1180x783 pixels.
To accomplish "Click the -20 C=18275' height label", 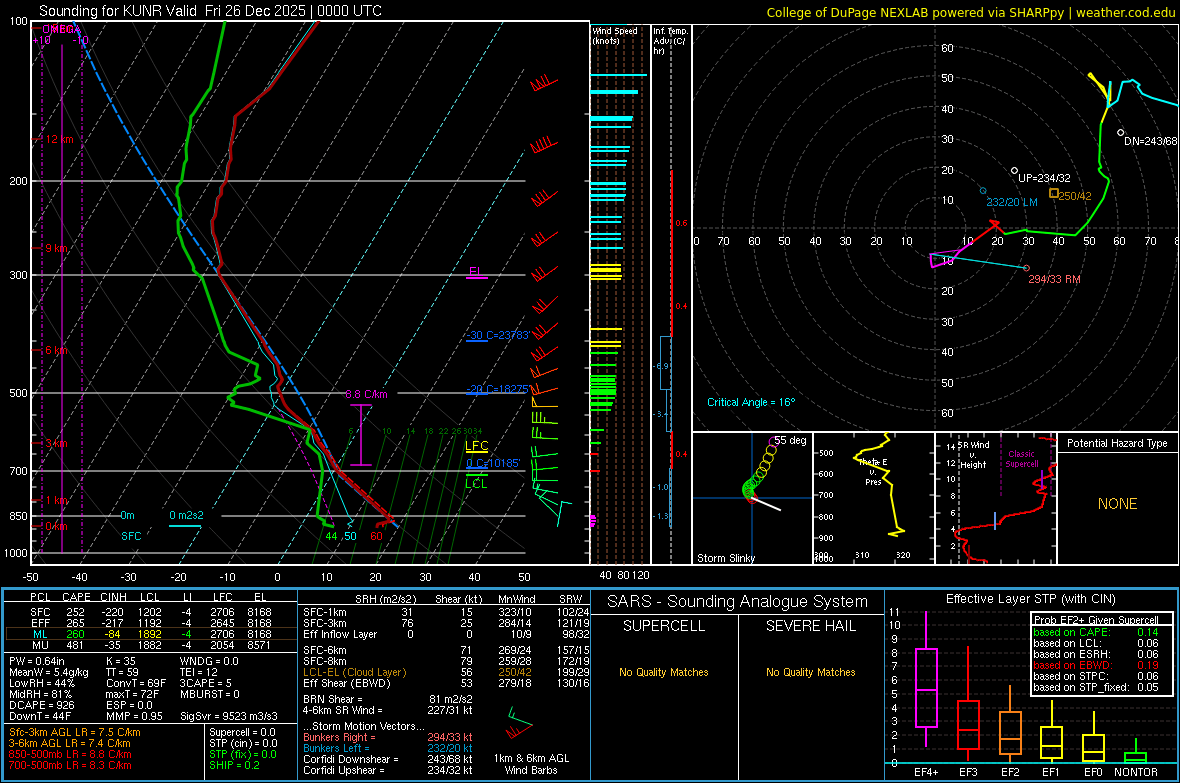I will (x=498, y=389).
